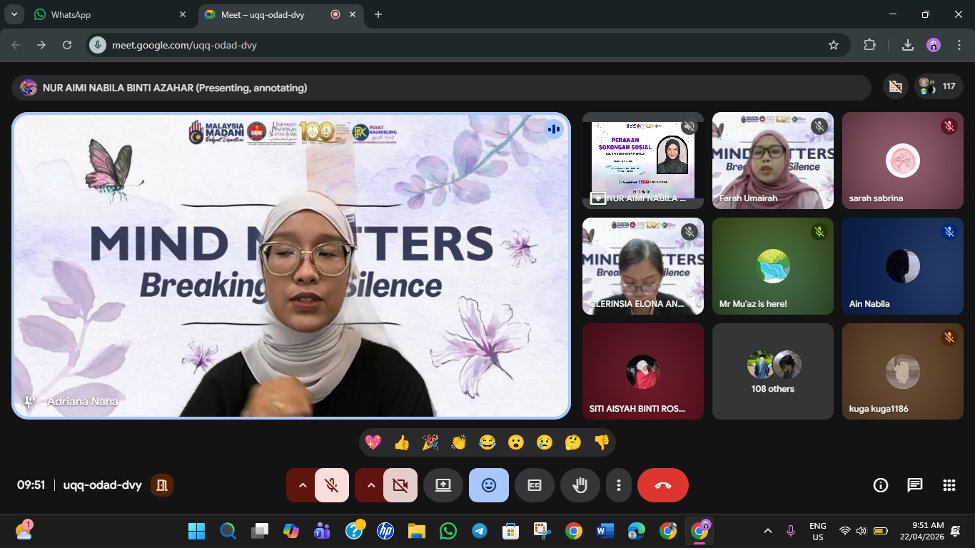The image size is (977, 550).
Task: Toggle closed captions
Action: pos(534,485)
